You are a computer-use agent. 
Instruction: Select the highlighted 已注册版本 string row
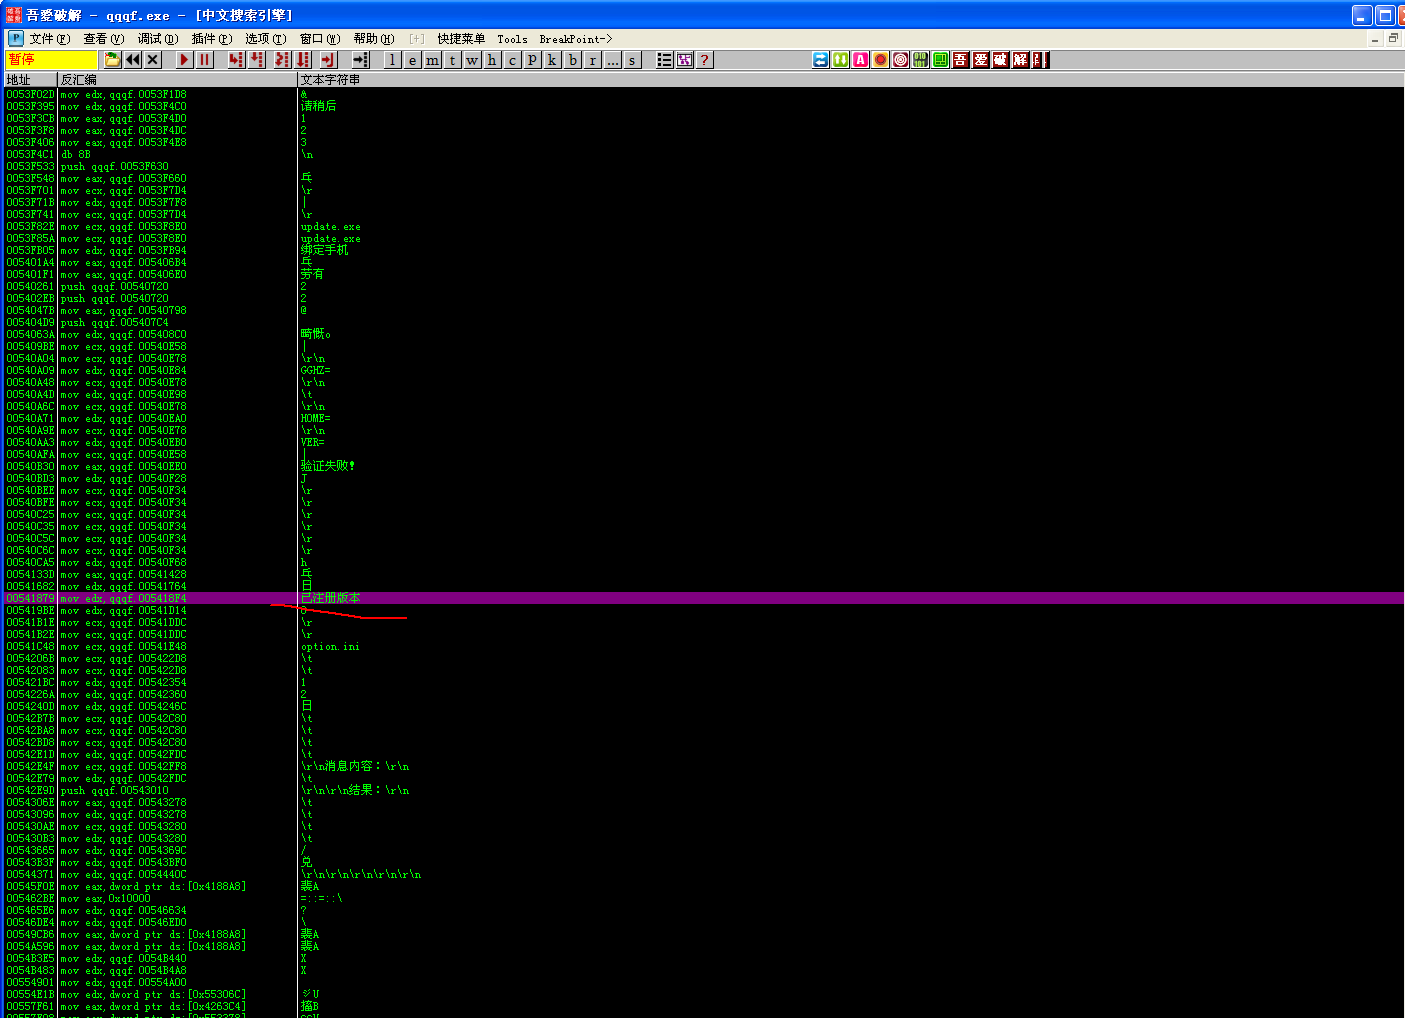pyautogui.click(x=702, y=598)
